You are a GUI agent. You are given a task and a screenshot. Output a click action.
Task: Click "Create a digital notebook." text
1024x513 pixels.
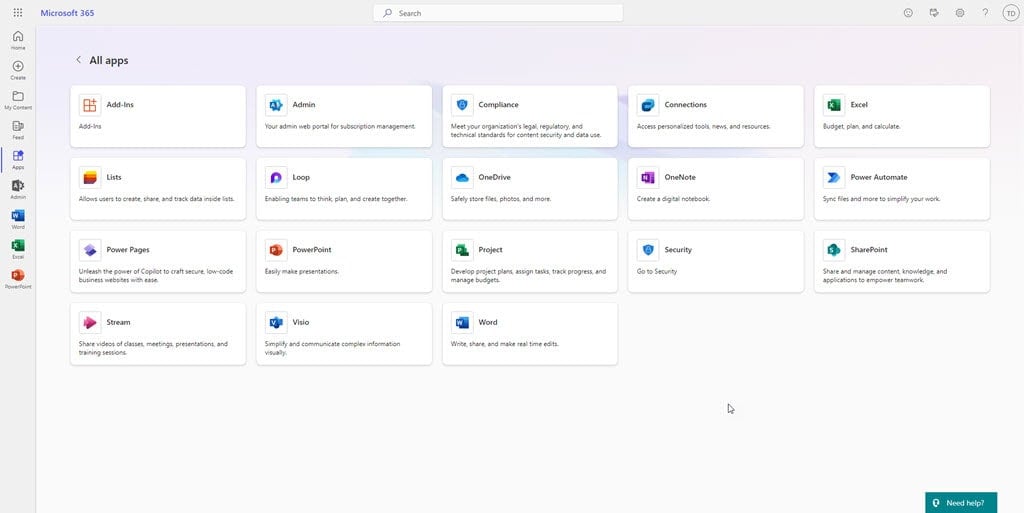(x=673, y=199)
